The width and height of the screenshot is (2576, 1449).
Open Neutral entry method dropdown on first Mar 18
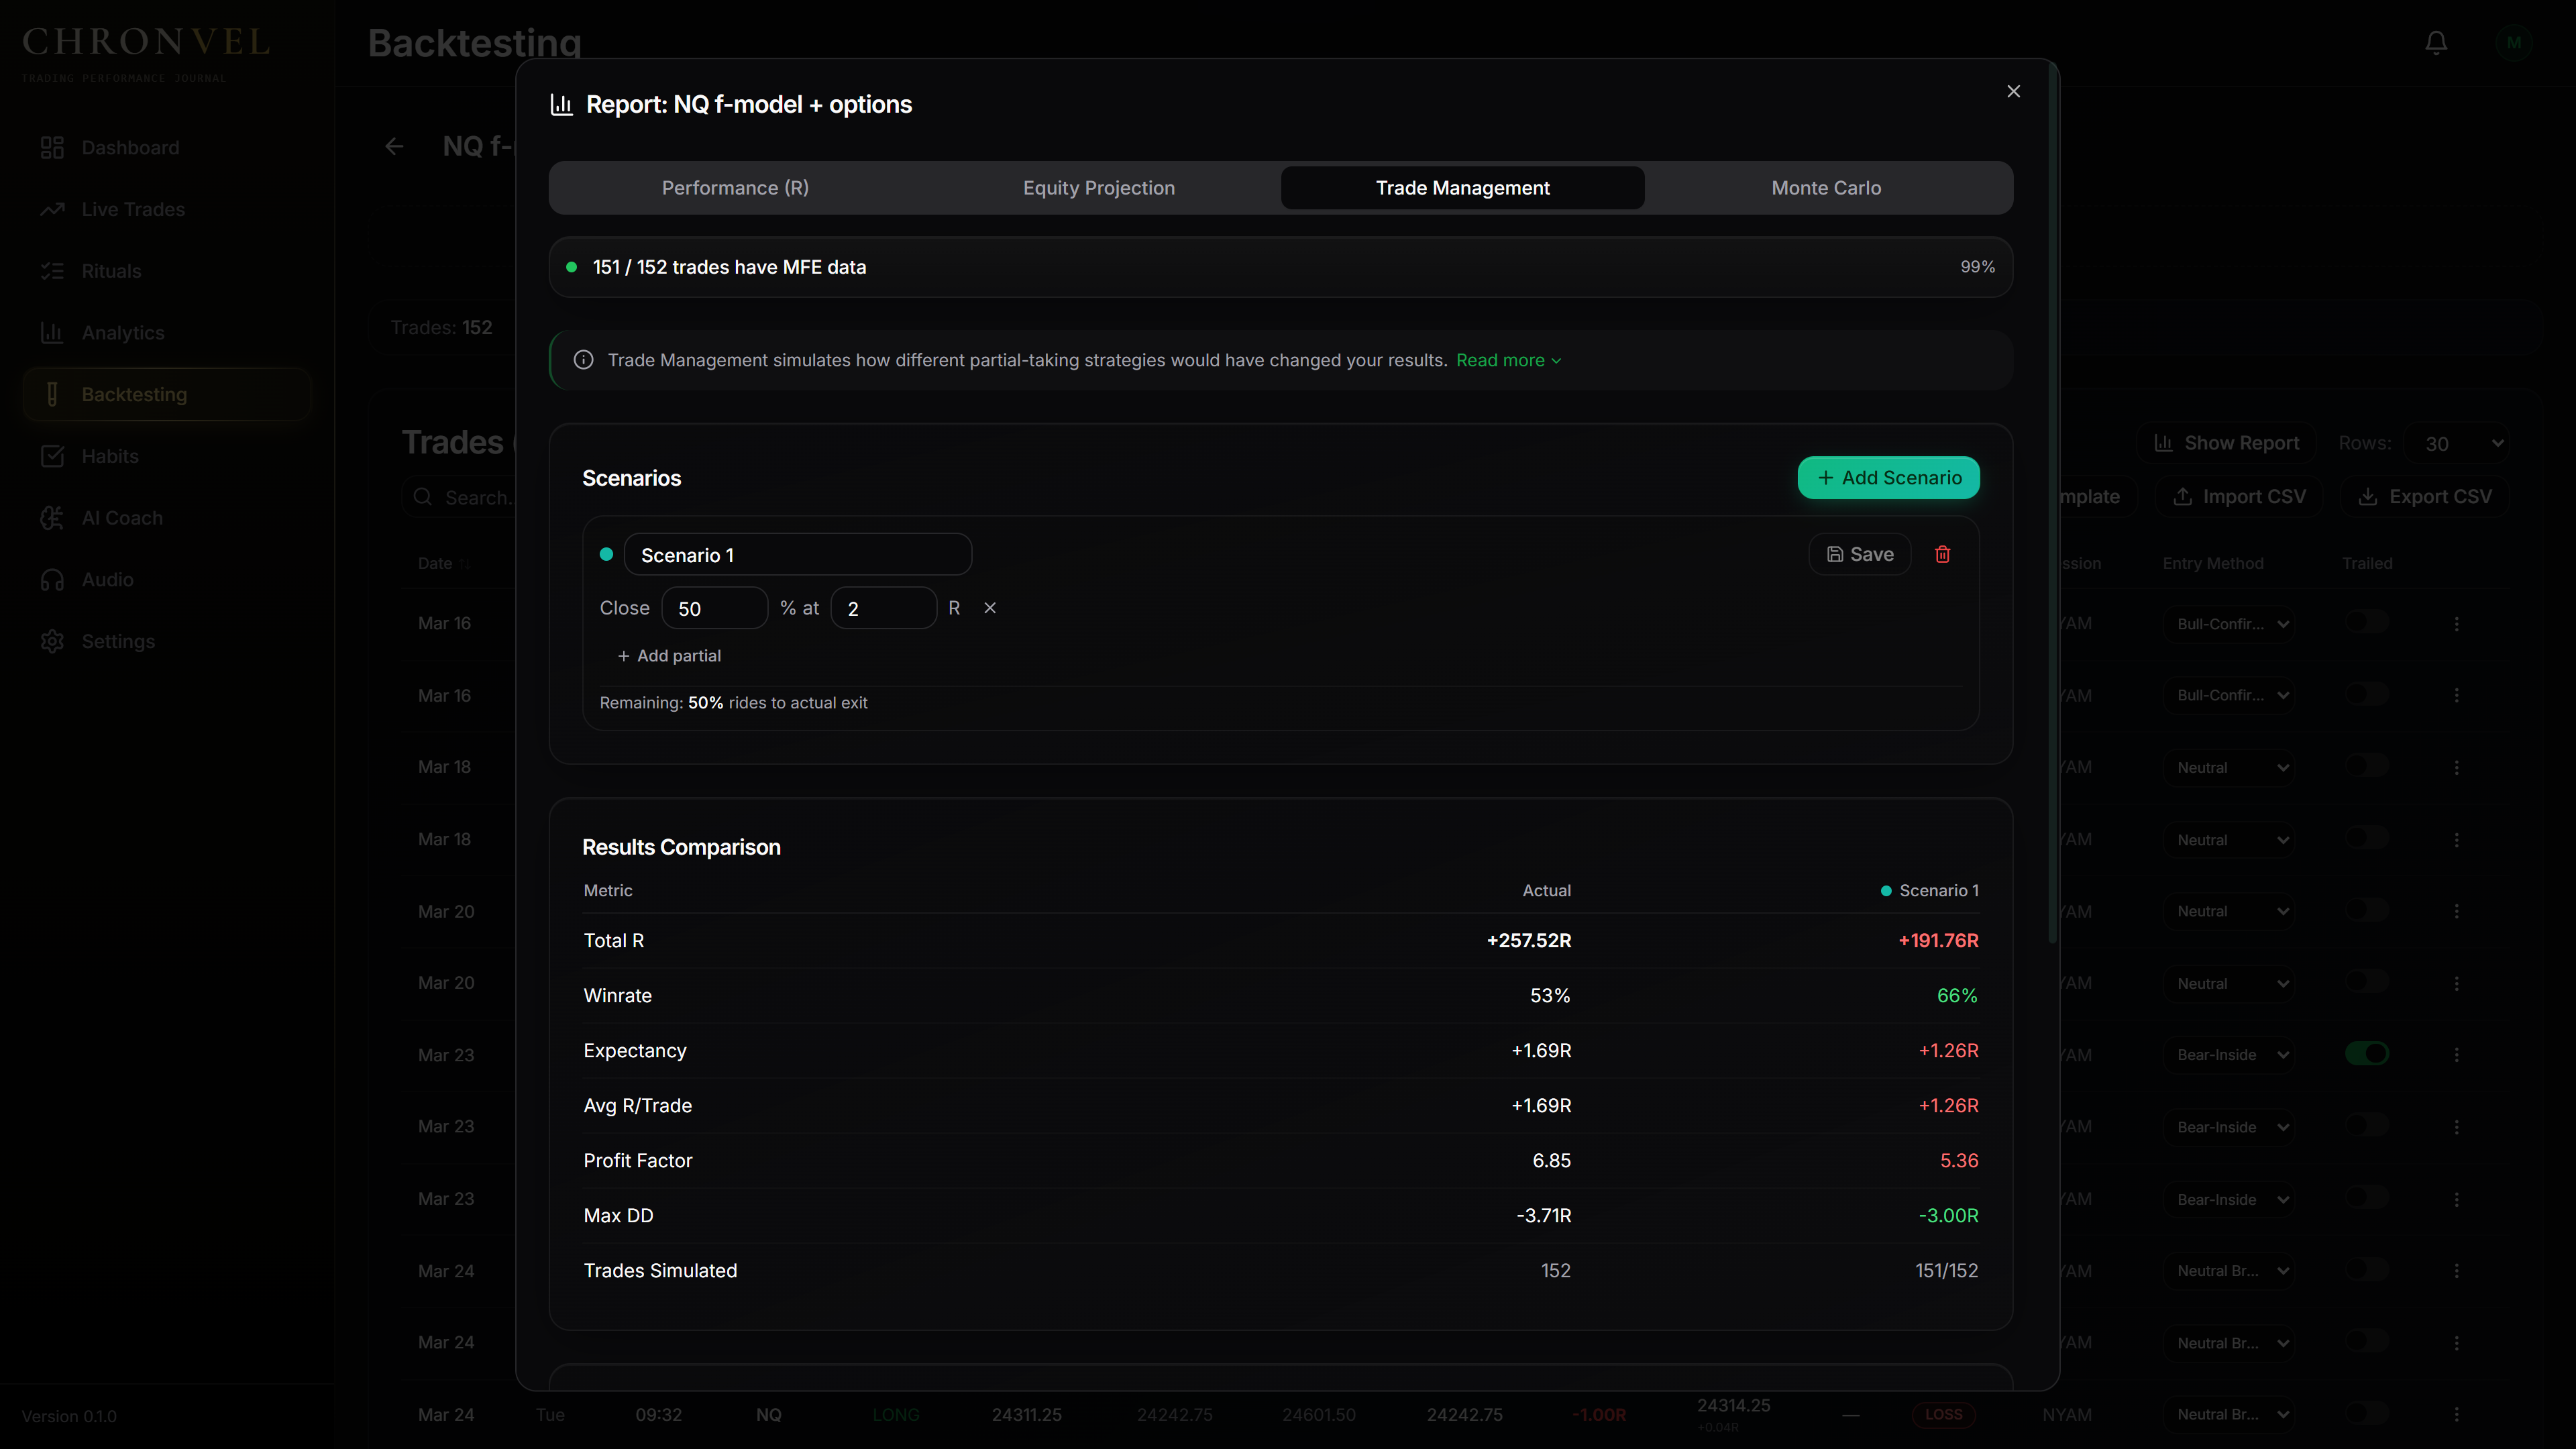pyautogui.click(x=2228, y=768)
